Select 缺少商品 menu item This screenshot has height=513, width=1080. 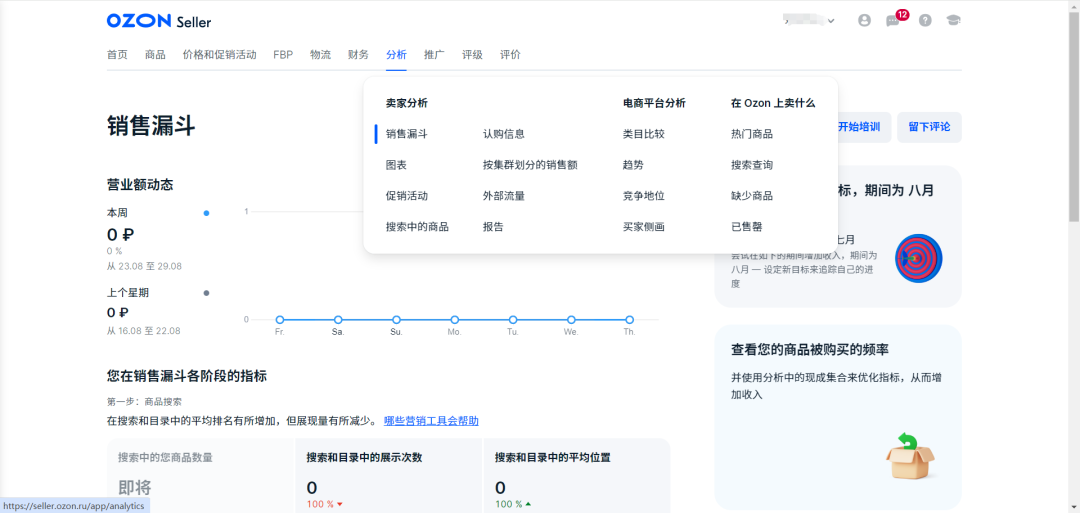(x=751, y=196)
